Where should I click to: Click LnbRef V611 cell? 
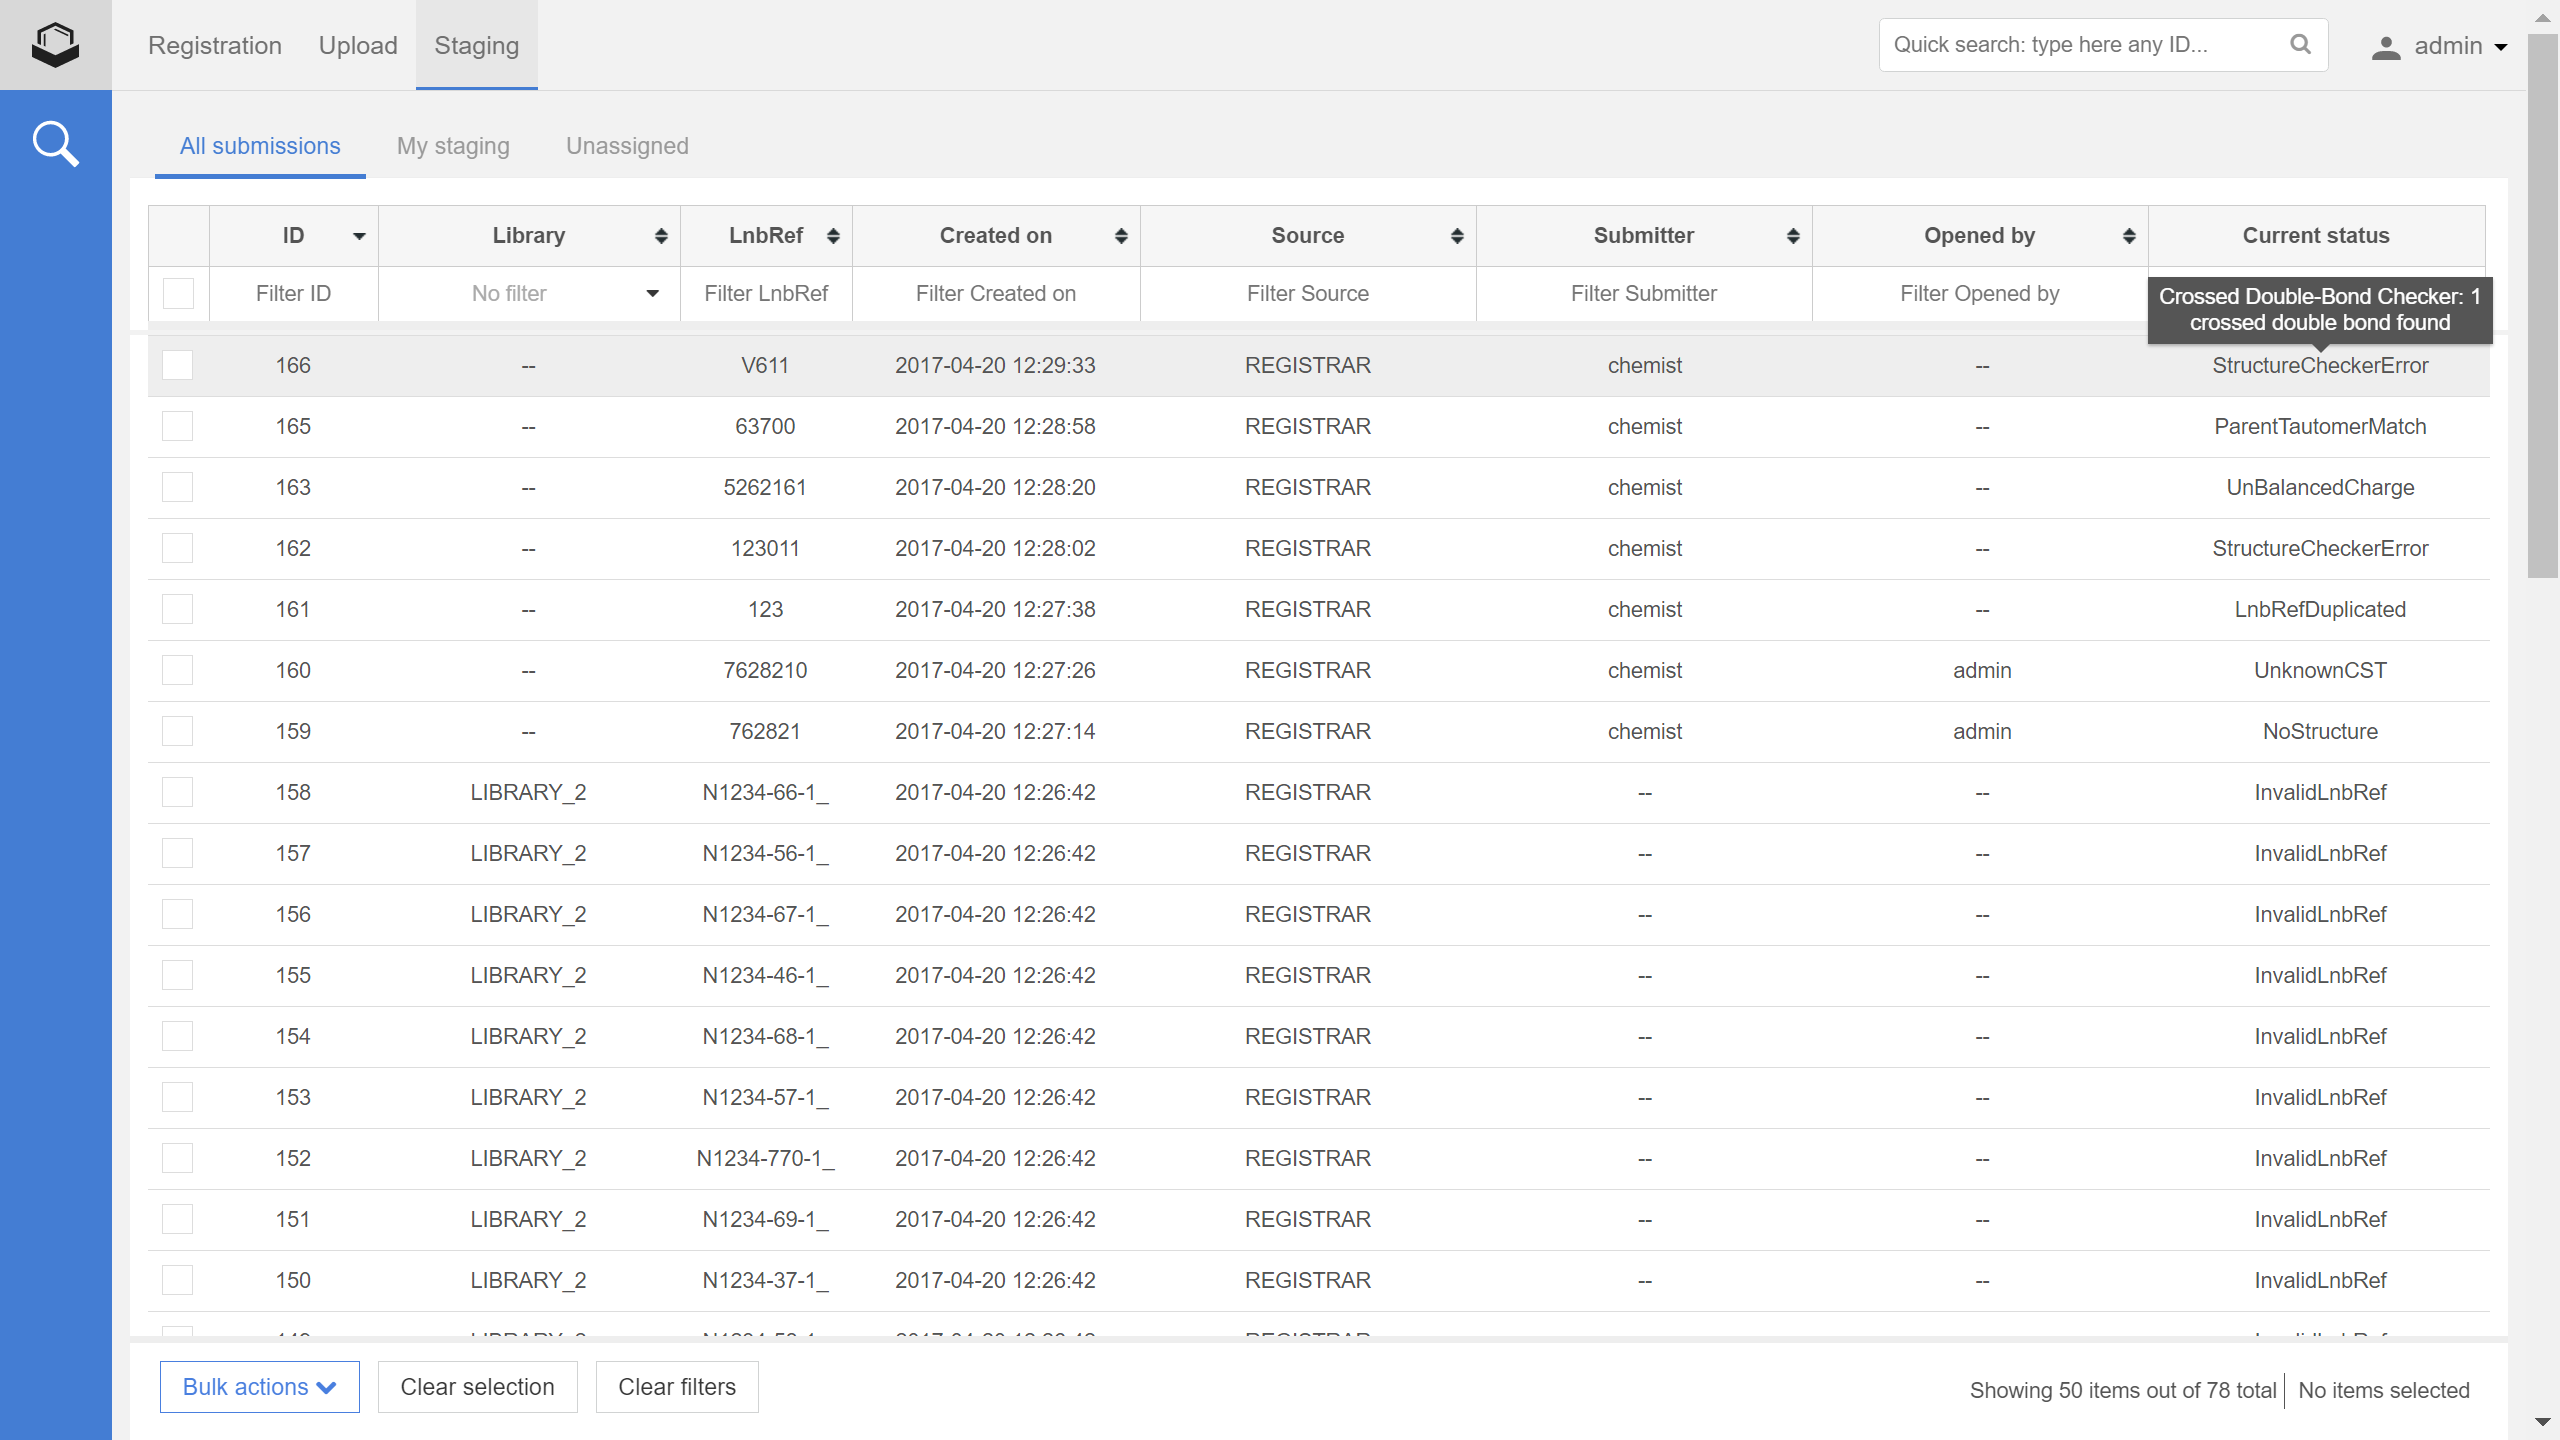coord(765,366)
